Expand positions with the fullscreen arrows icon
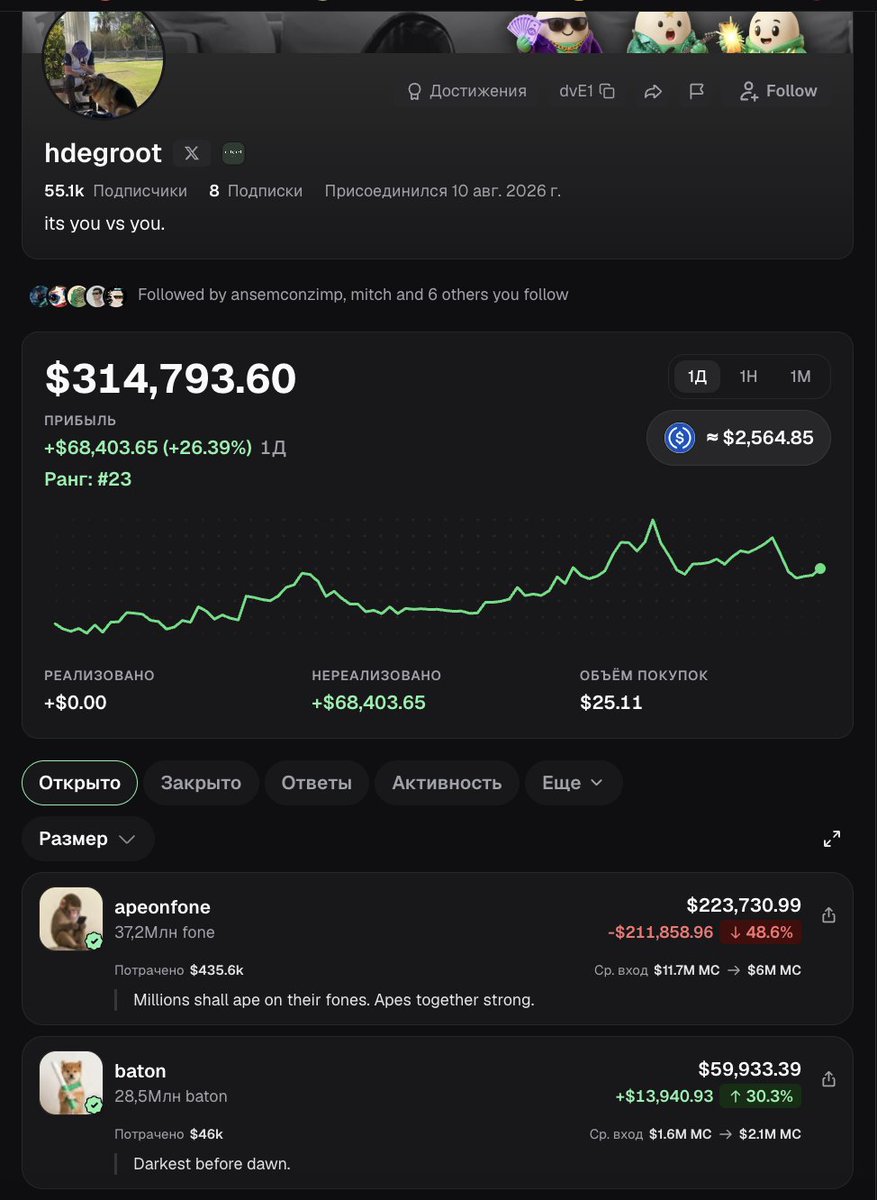 (x=832, y=839)
